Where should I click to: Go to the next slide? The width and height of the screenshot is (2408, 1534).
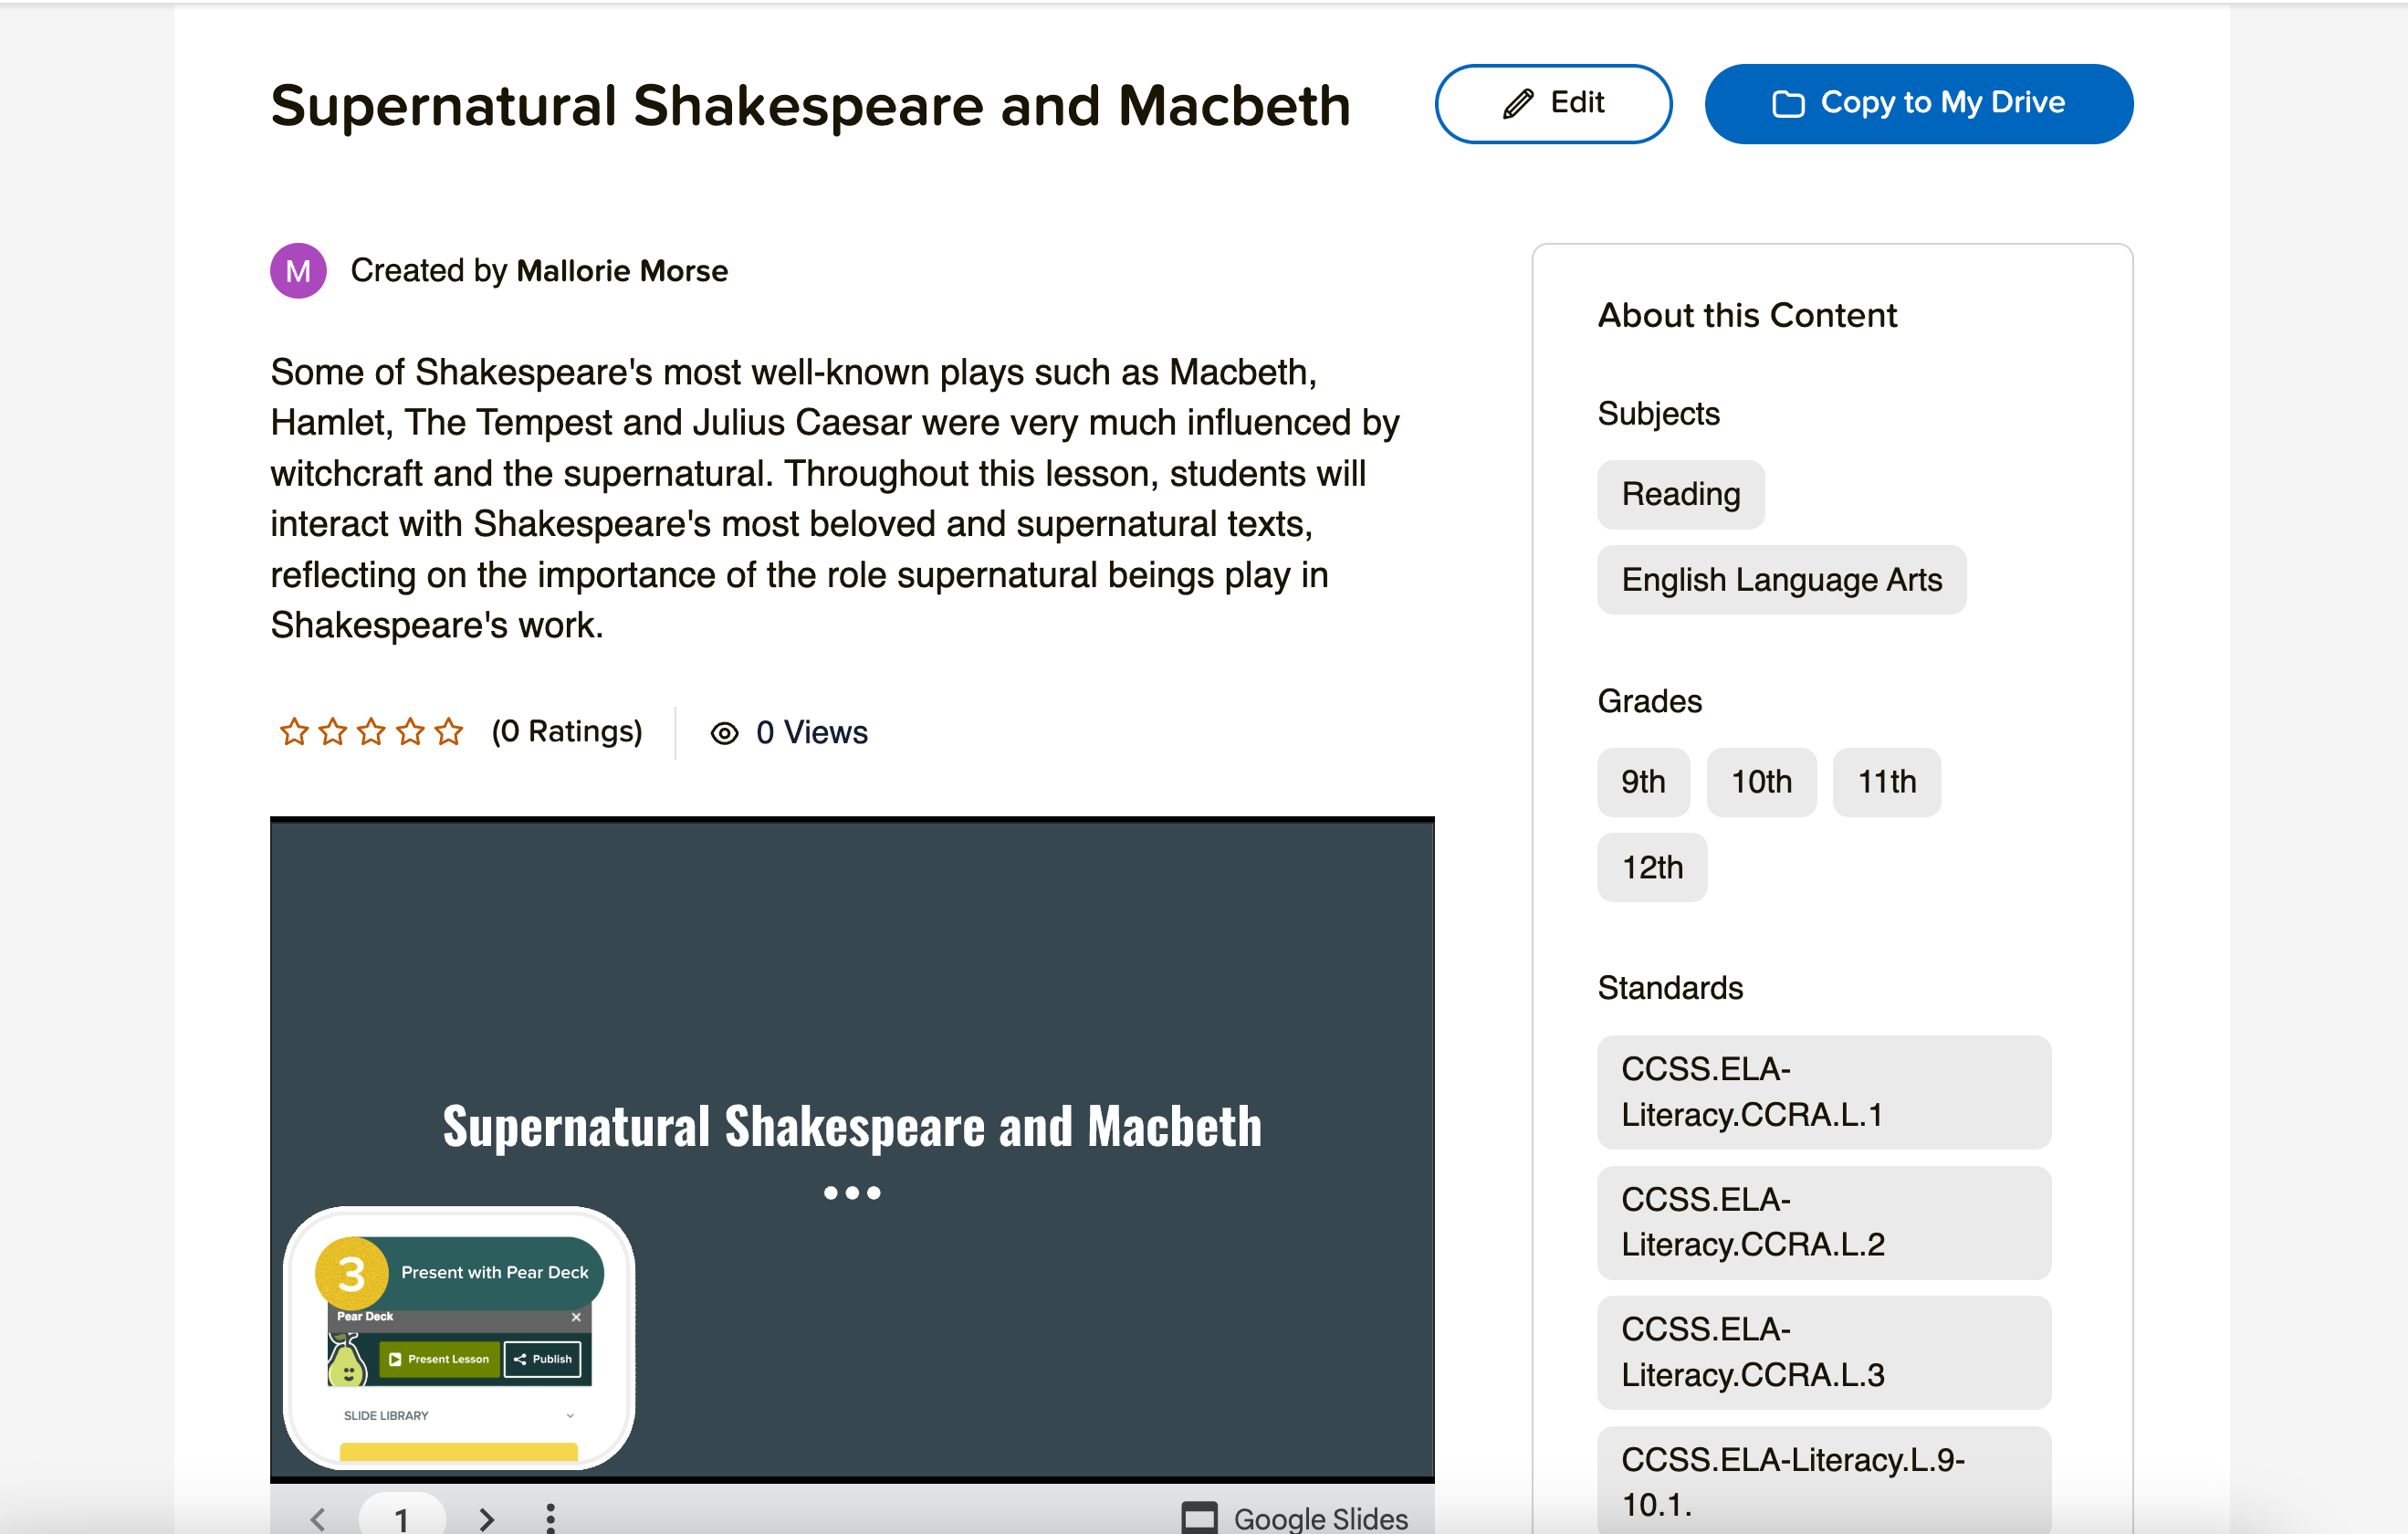click(487, 1519)
